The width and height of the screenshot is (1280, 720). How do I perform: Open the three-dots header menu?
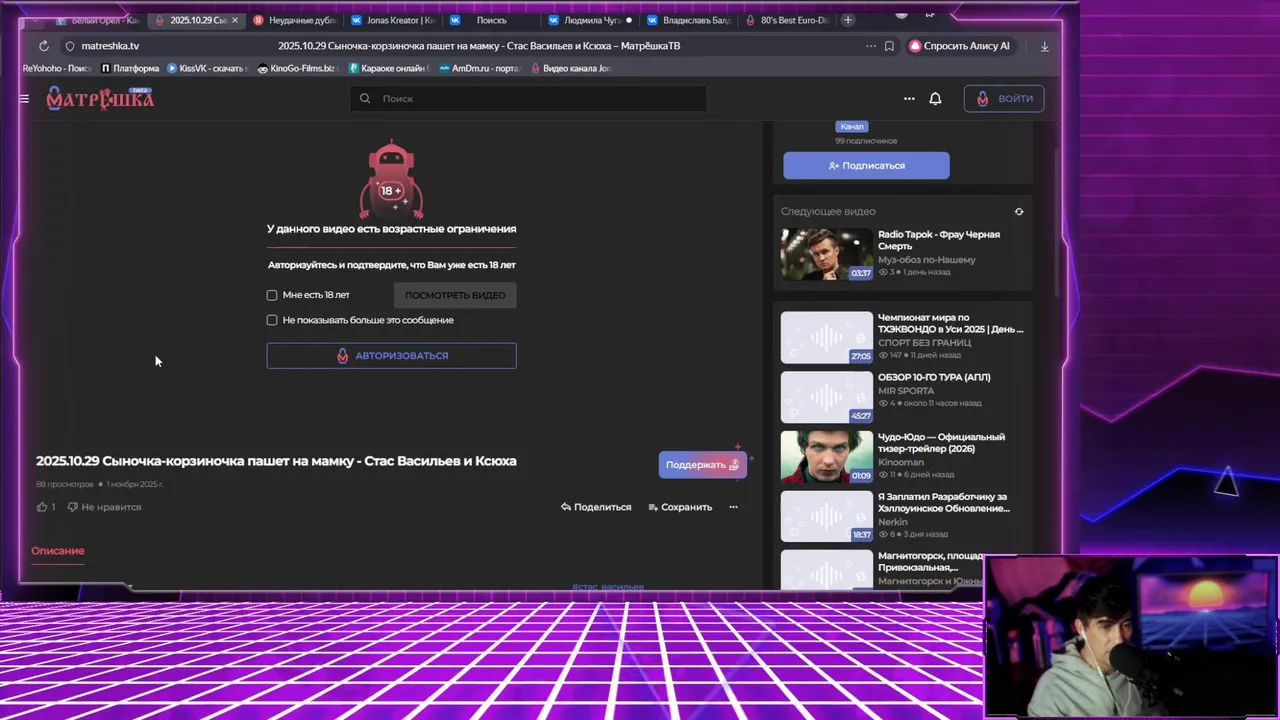909,98
